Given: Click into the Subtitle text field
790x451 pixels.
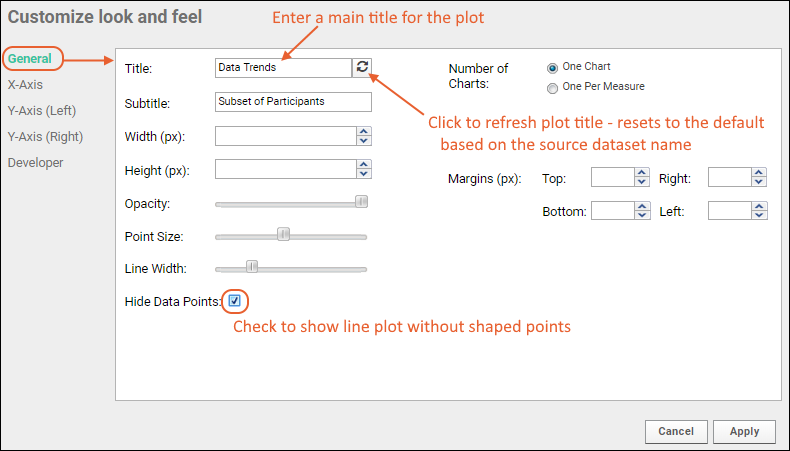Looking at the screenshot, I should (x=293, y=102).
